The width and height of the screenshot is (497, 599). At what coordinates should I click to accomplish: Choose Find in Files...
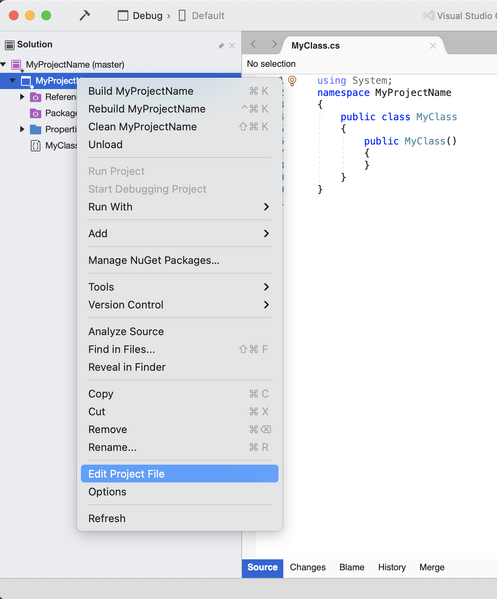coord(180,350)
